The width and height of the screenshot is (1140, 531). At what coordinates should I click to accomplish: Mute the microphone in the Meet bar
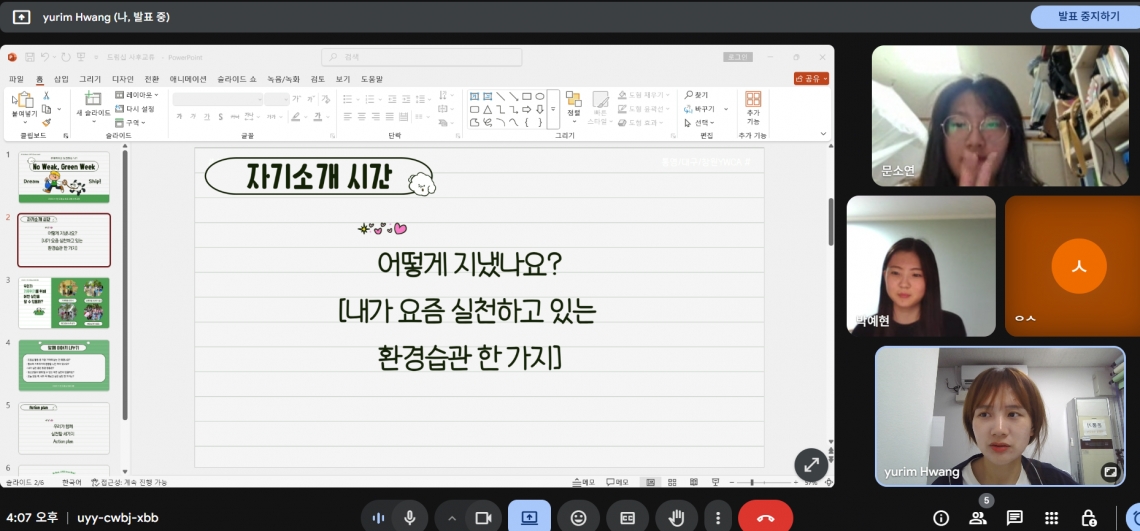click(410, 518)
